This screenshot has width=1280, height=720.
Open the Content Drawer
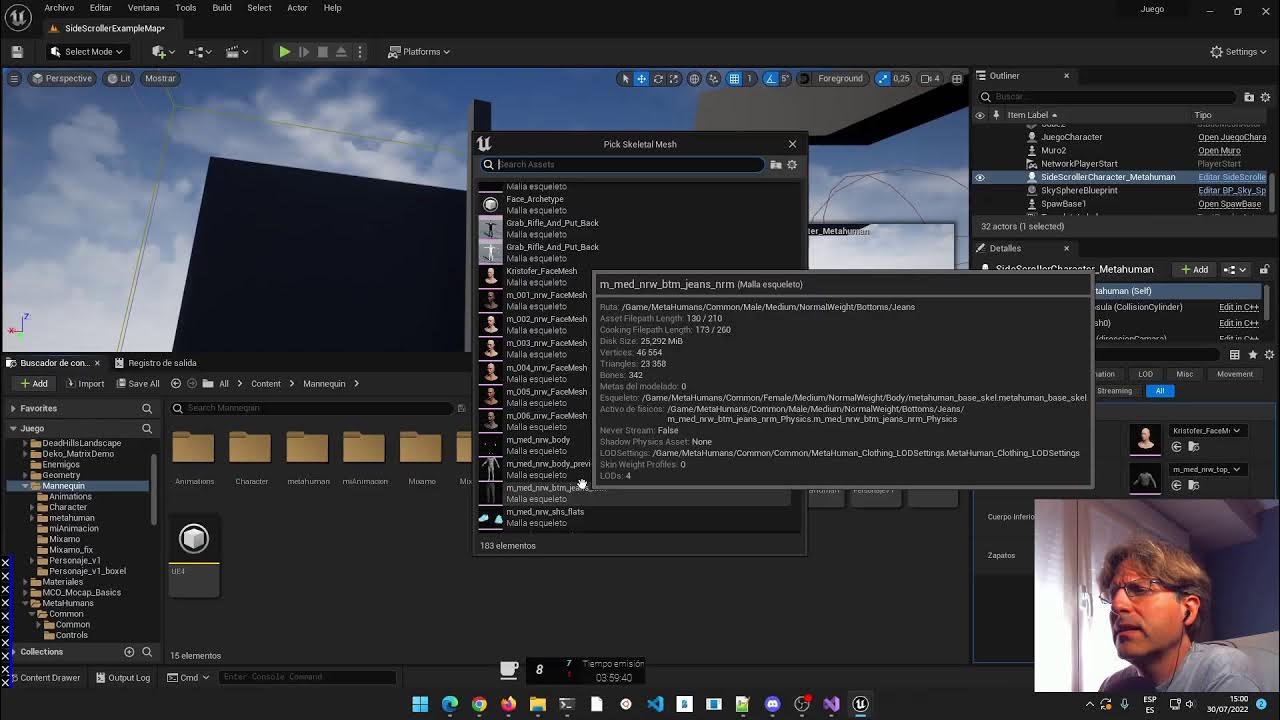tap(43, 677)
